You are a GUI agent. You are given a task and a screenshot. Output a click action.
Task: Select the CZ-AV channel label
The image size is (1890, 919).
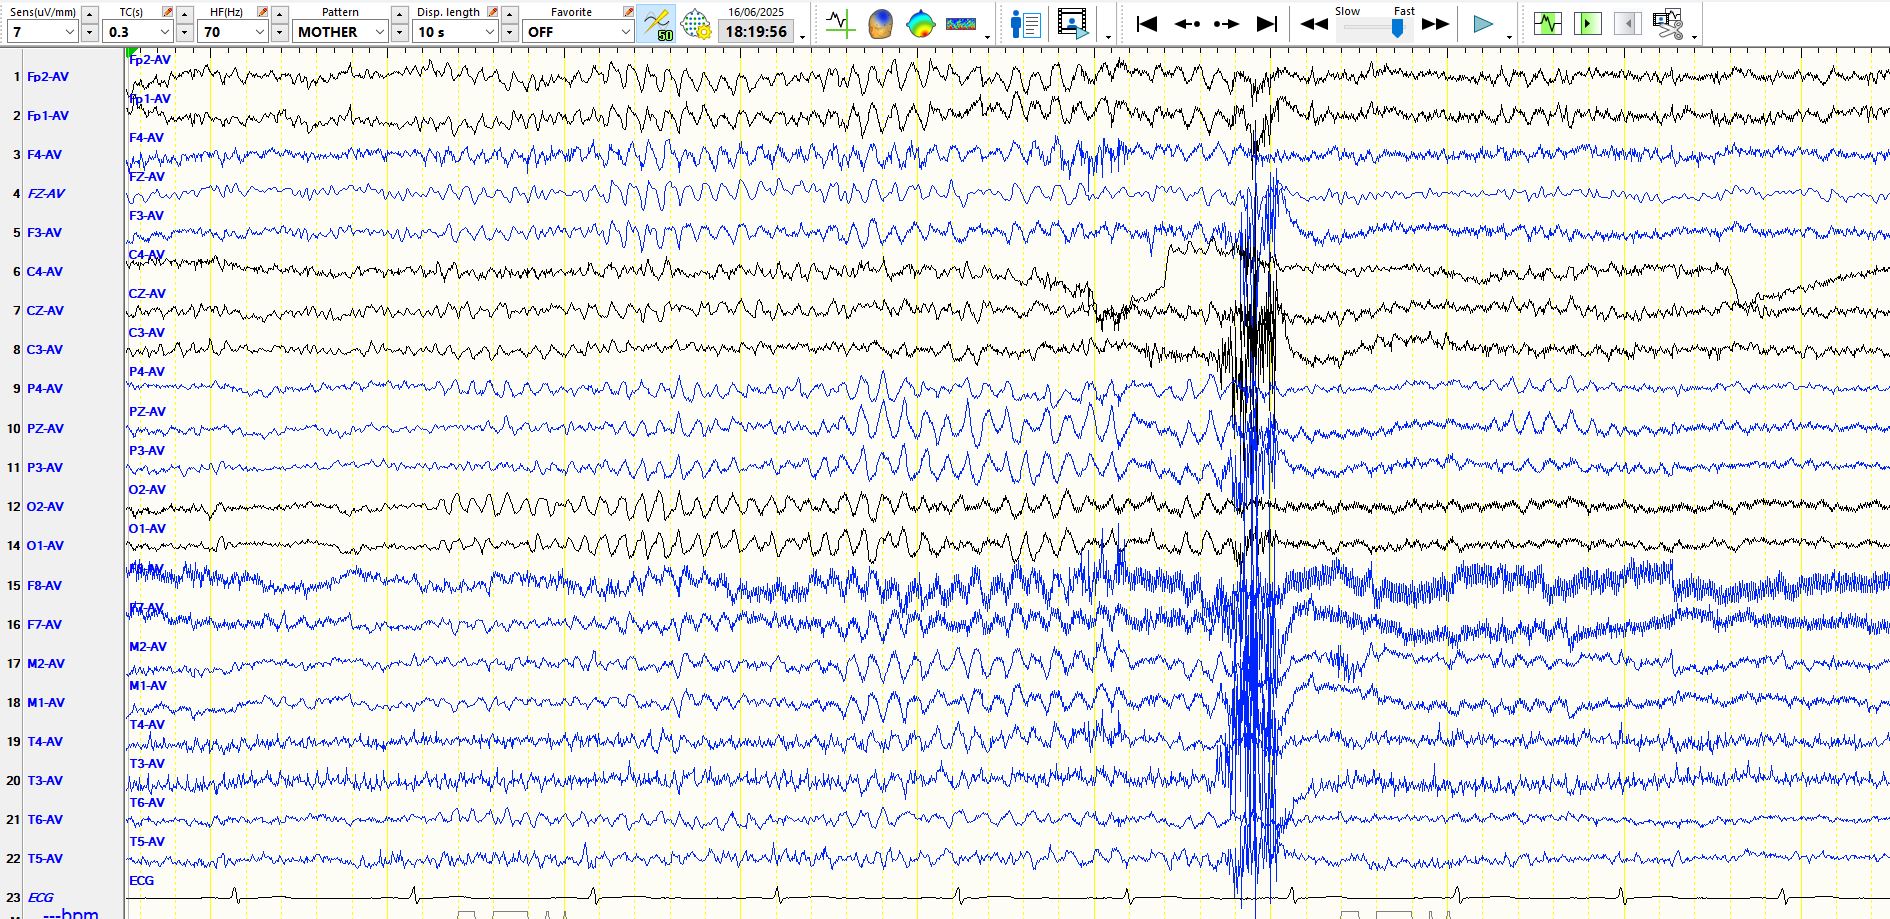[45, 311]
